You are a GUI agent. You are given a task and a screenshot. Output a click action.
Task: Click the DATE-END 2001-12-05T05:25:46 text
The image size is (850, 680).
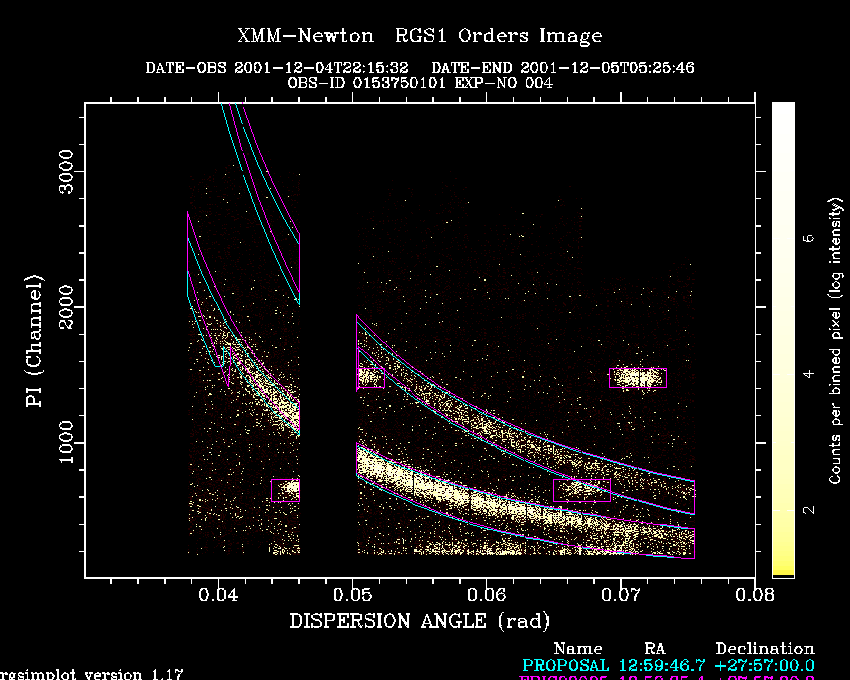563,68
